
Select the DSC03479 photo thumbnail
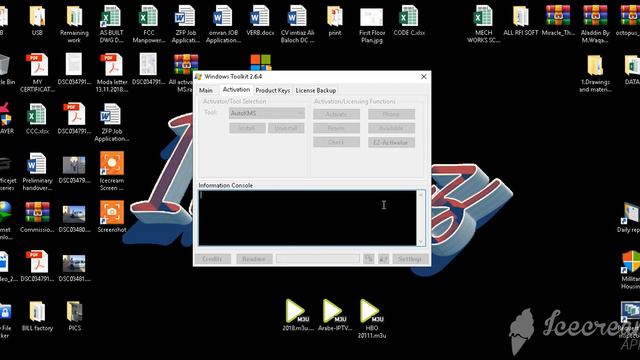74,165
